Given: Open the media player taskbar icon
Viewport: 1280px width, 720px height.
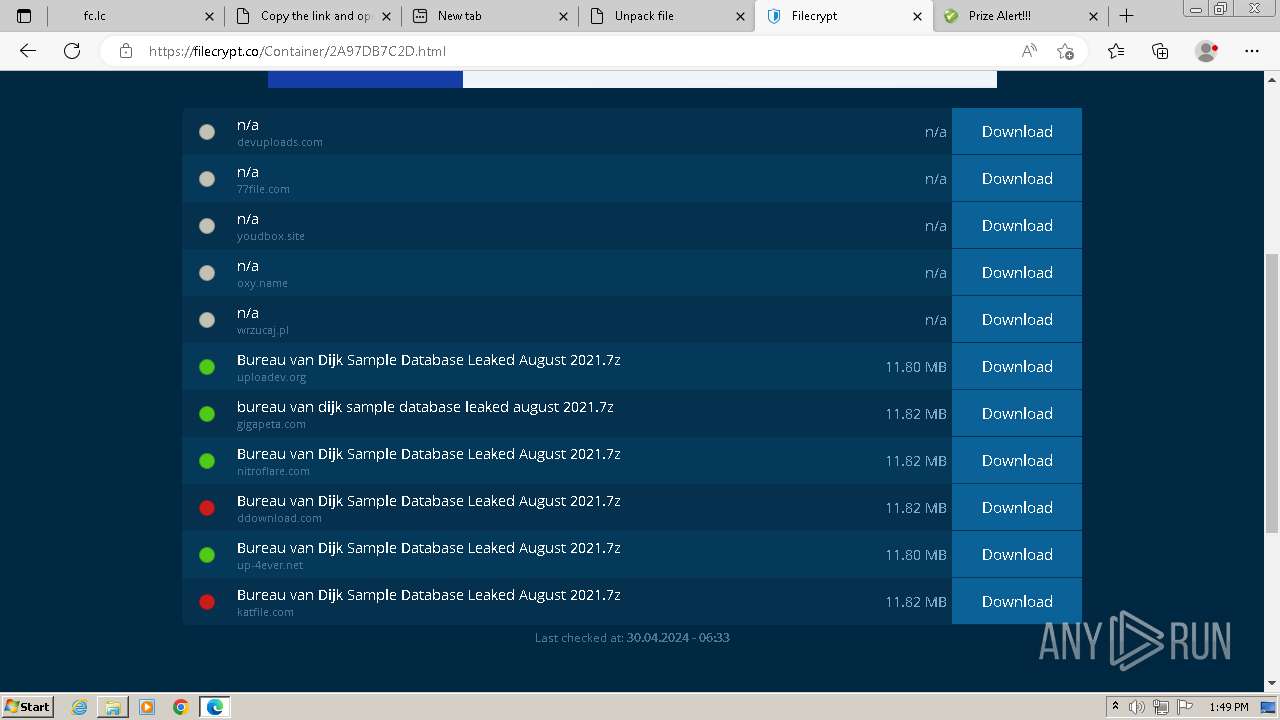Looking at the screenshot, I should pos(147,707).
